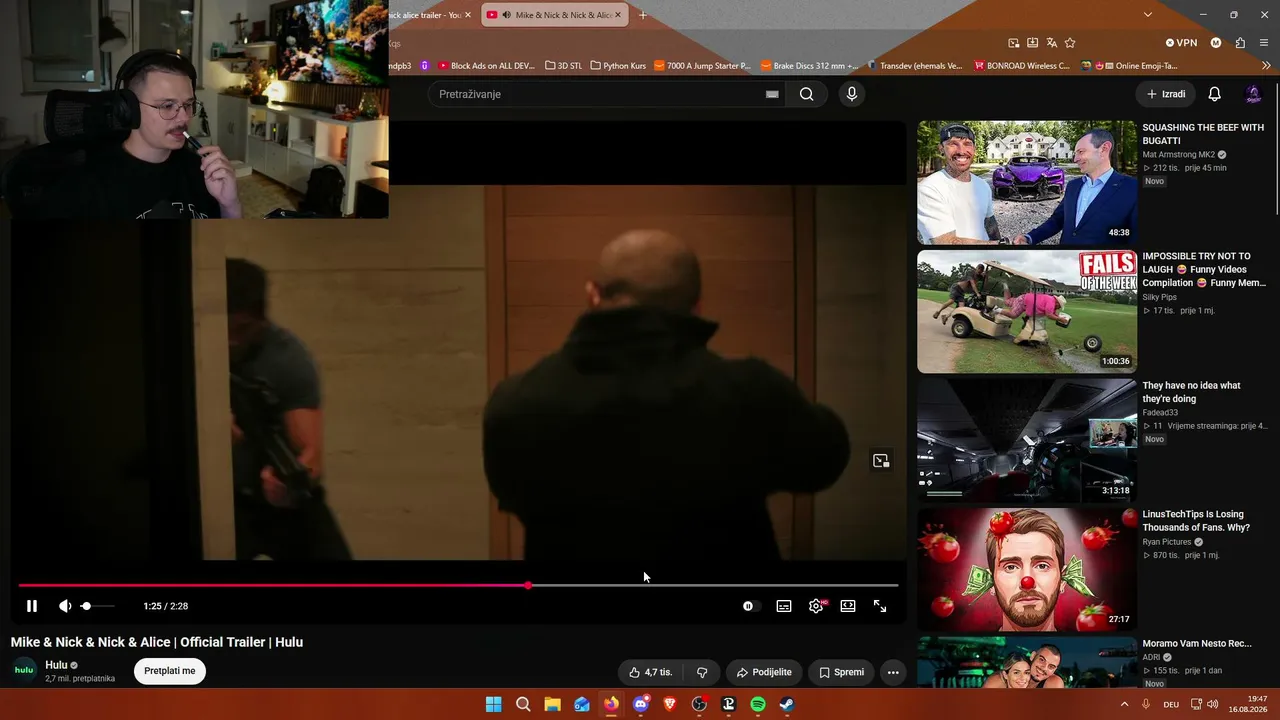The image size is (1280, 720).
Task: Open the 'Transdev (ehemals Ve...' bookmark
Action: pyautogui.click(x=915, y=66)
